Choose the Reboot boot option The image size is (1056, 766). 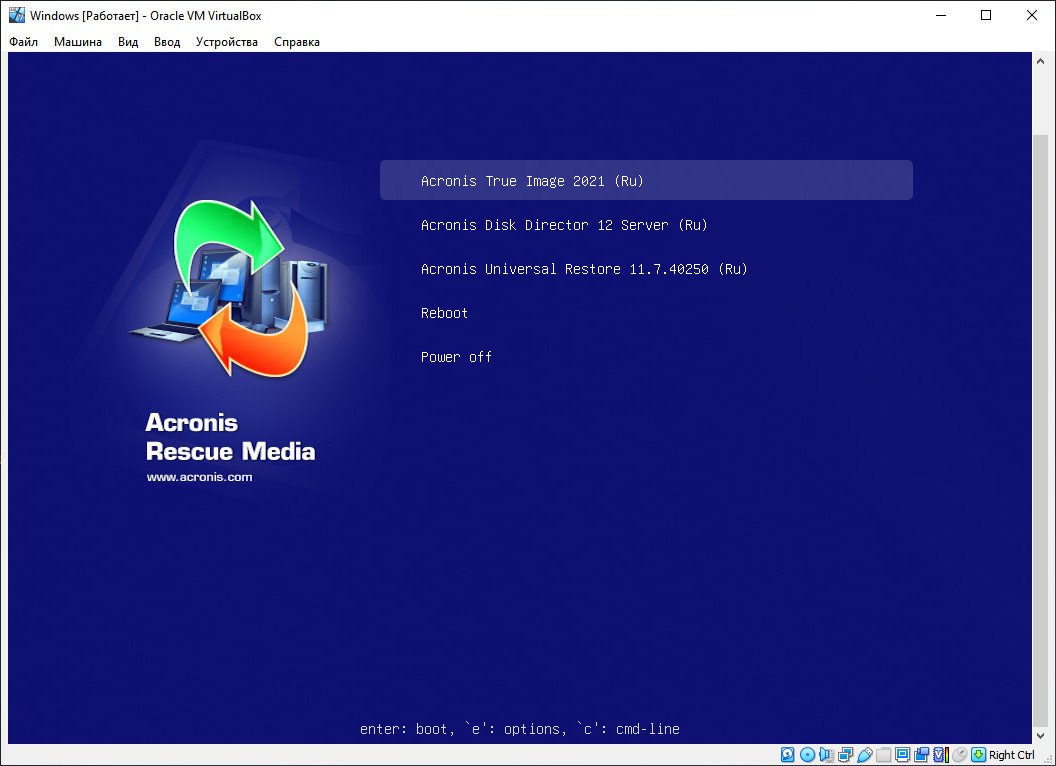(444, 313)
